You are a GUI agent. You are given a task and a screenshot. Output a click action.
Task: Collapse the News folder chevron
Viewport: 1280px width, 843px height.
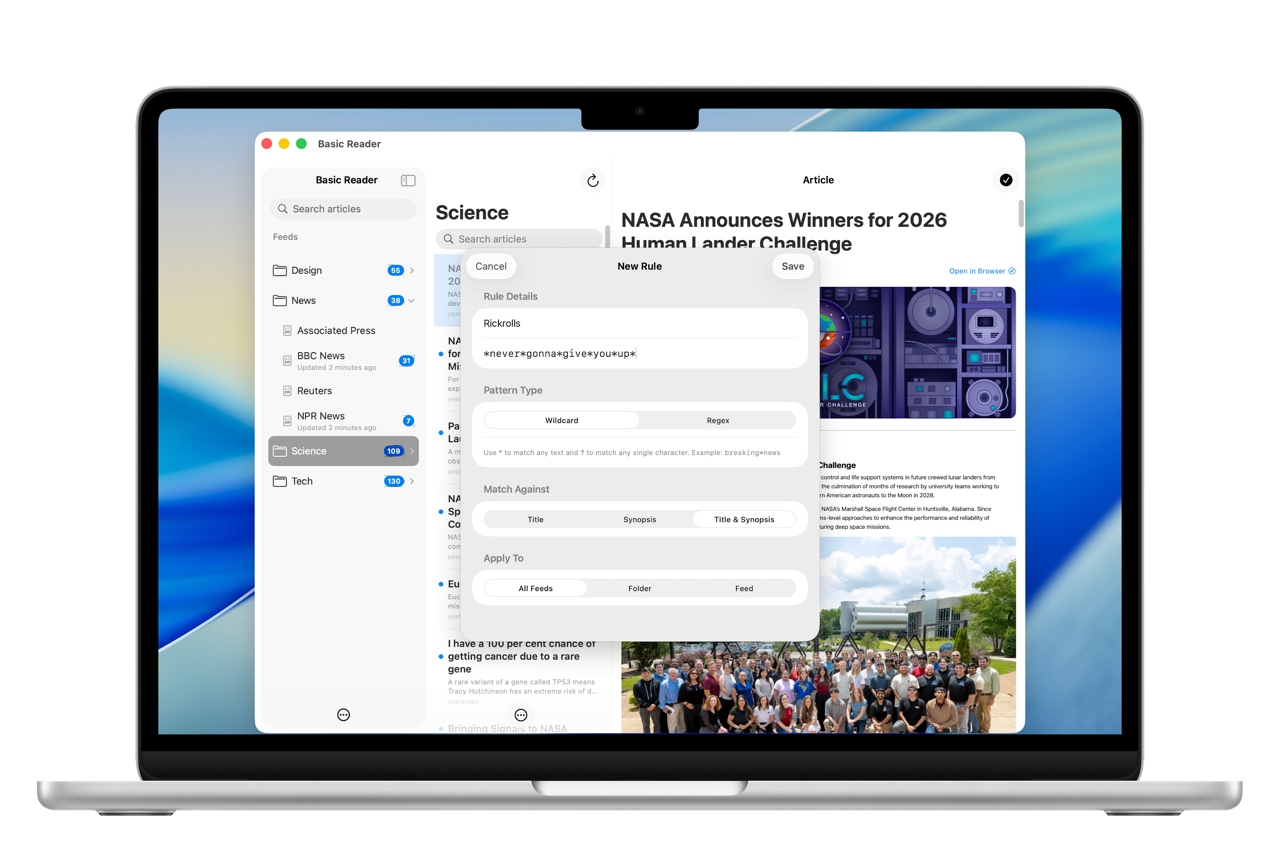(x=412, y=301)
